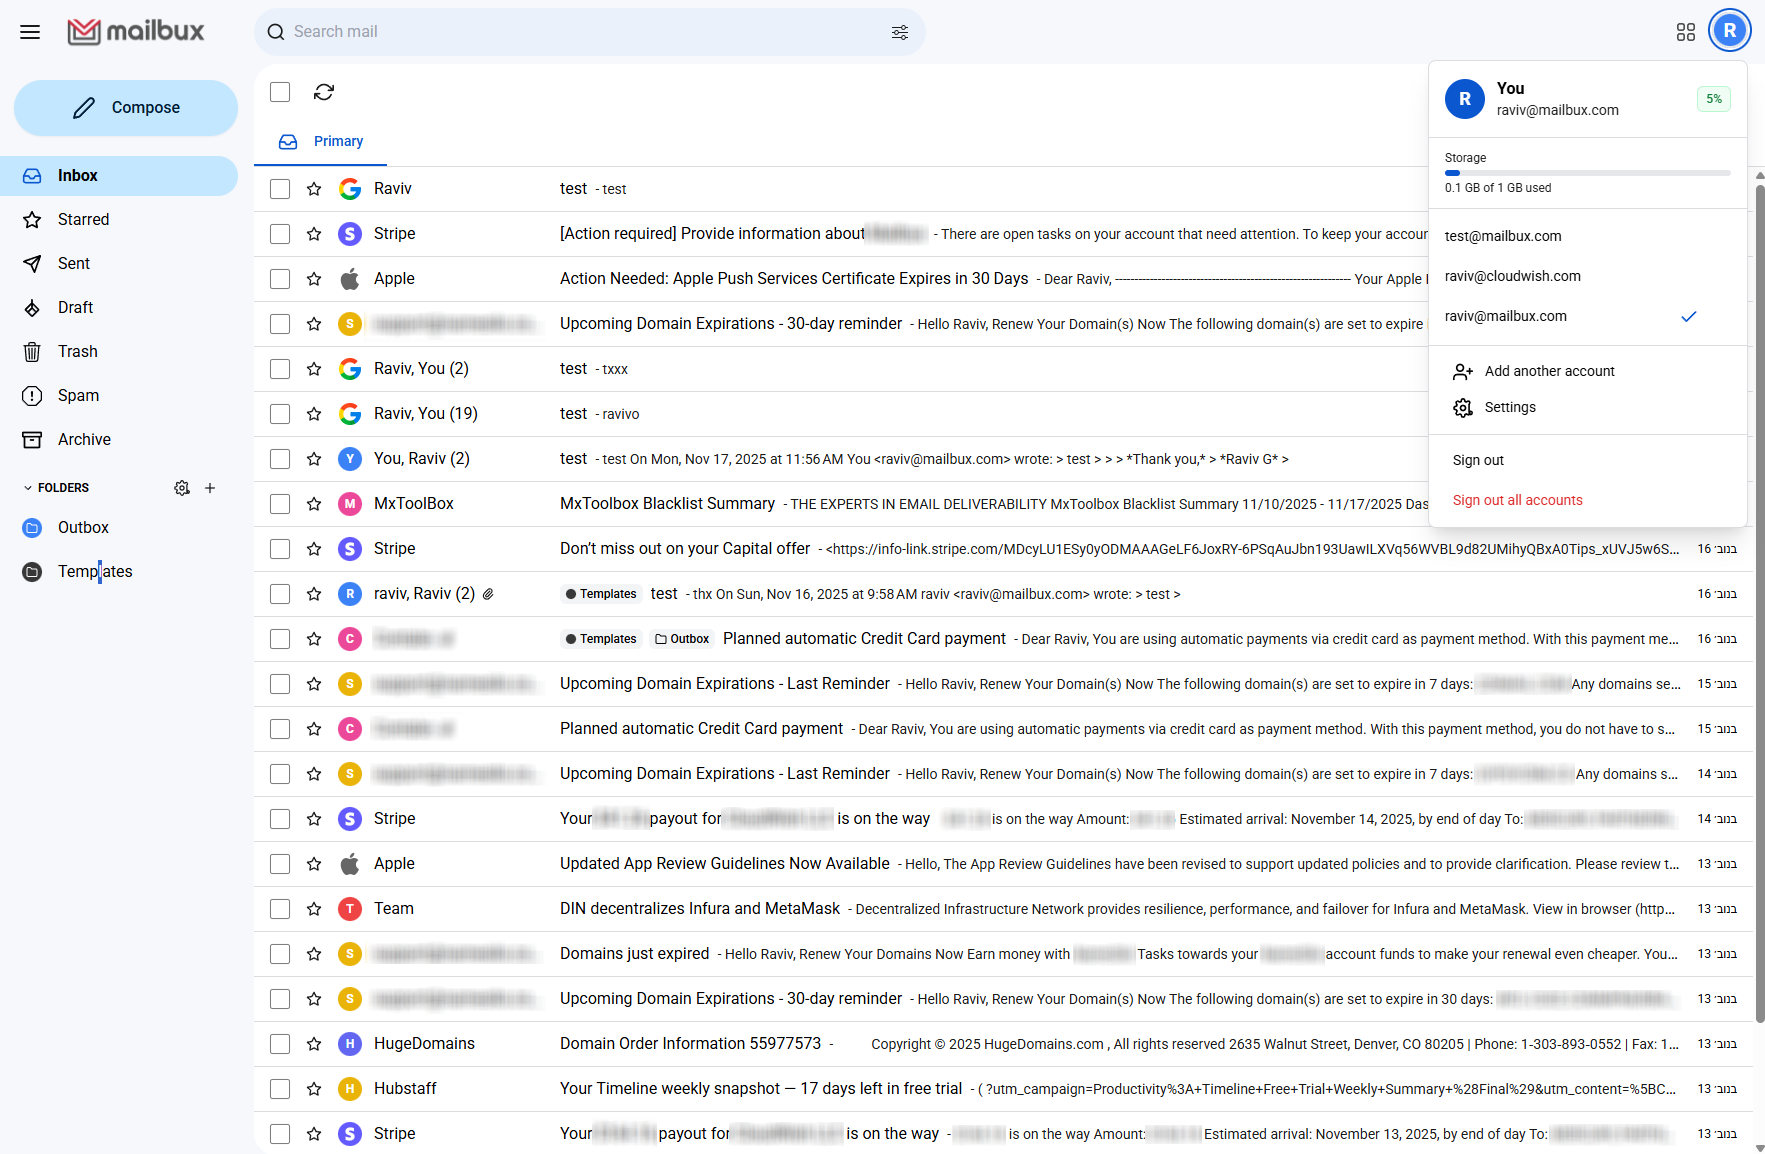Viewport: 1765px width, 1154px height.
Task: Refresh the inbox mail list
Action: pos(324,91)
